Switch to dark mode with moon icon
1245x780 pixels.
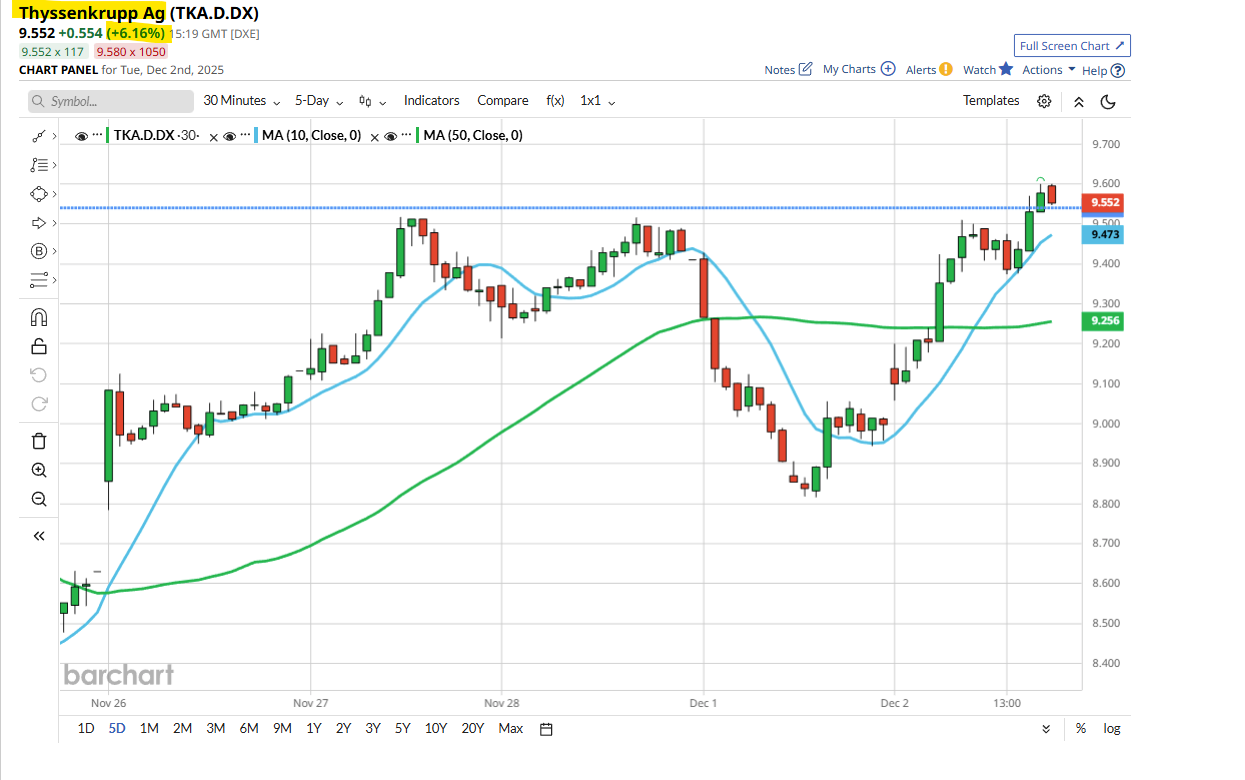pyautogui.click(x=1108, y=101)
